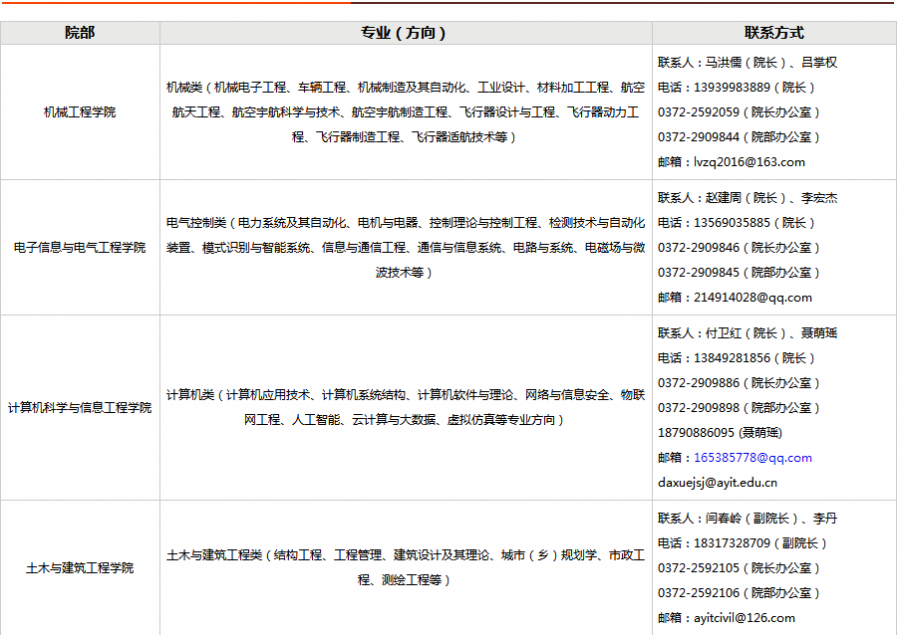Click the 院部 column header
Viewport: 900px width, 635px height.
[80, 33]
